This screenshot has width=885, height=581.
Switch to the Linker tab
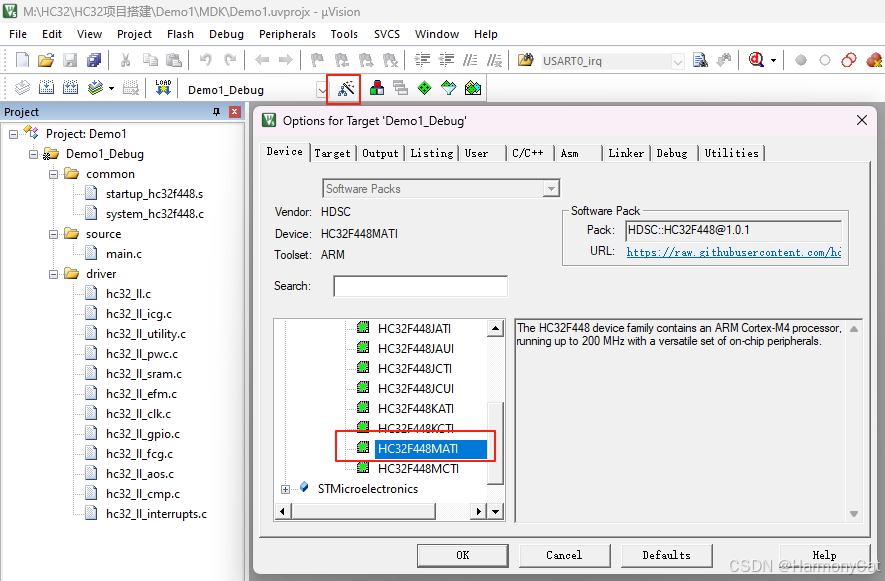click(626, 153)
